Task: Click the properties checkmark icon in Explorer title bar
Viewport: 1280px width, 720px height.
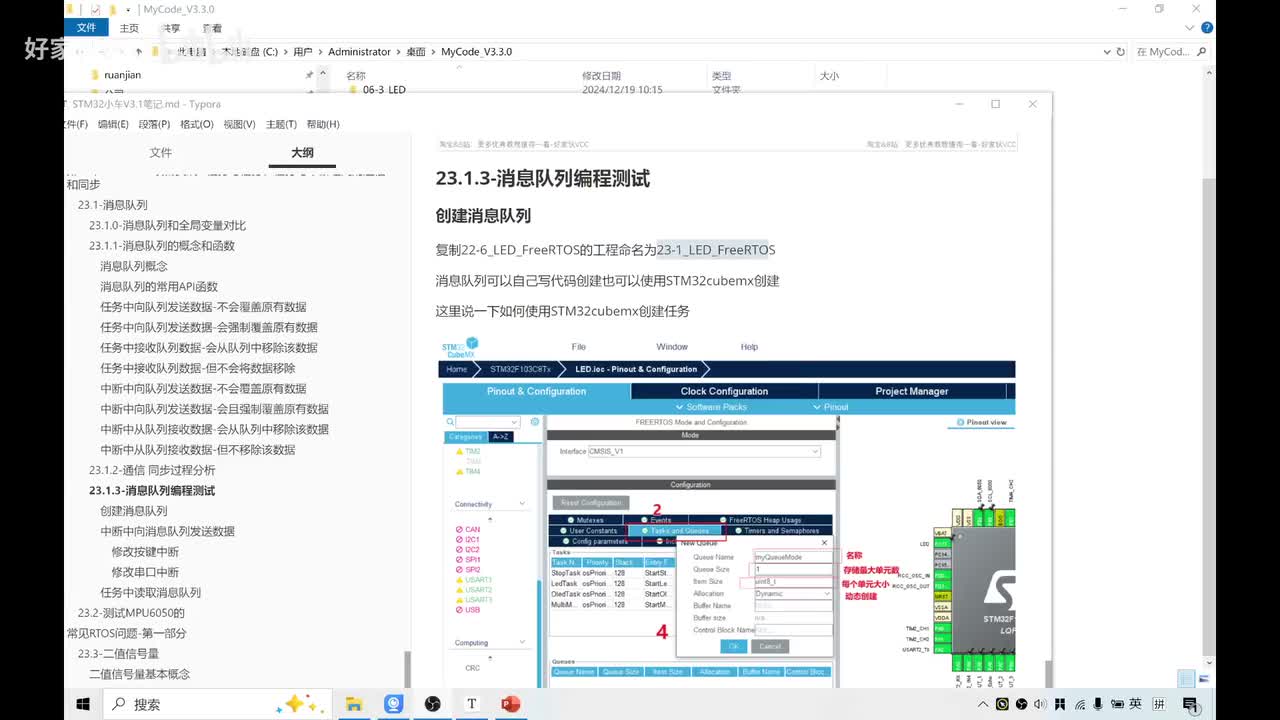Action: click(x=95, y=9)
